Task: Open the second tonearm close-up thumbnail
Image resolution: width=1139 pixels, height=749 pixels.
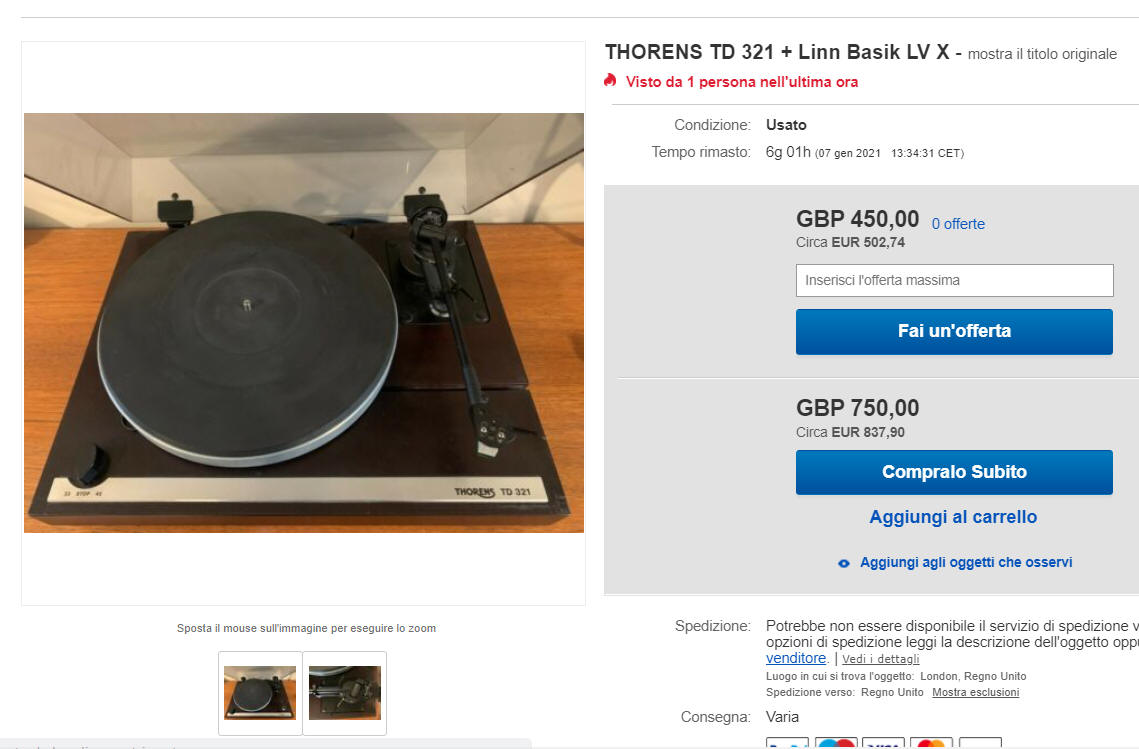Action: [345, 693]
